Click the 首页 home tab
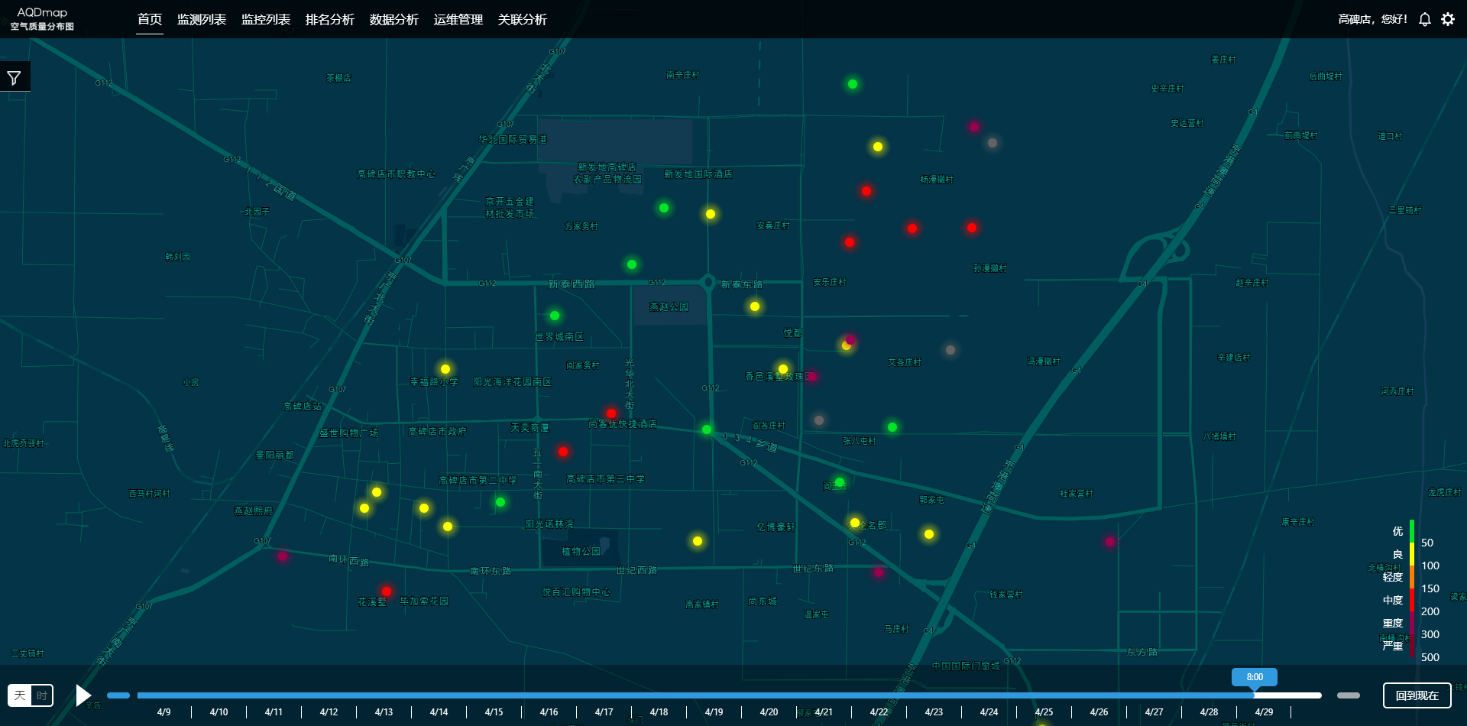 [149, 19]
